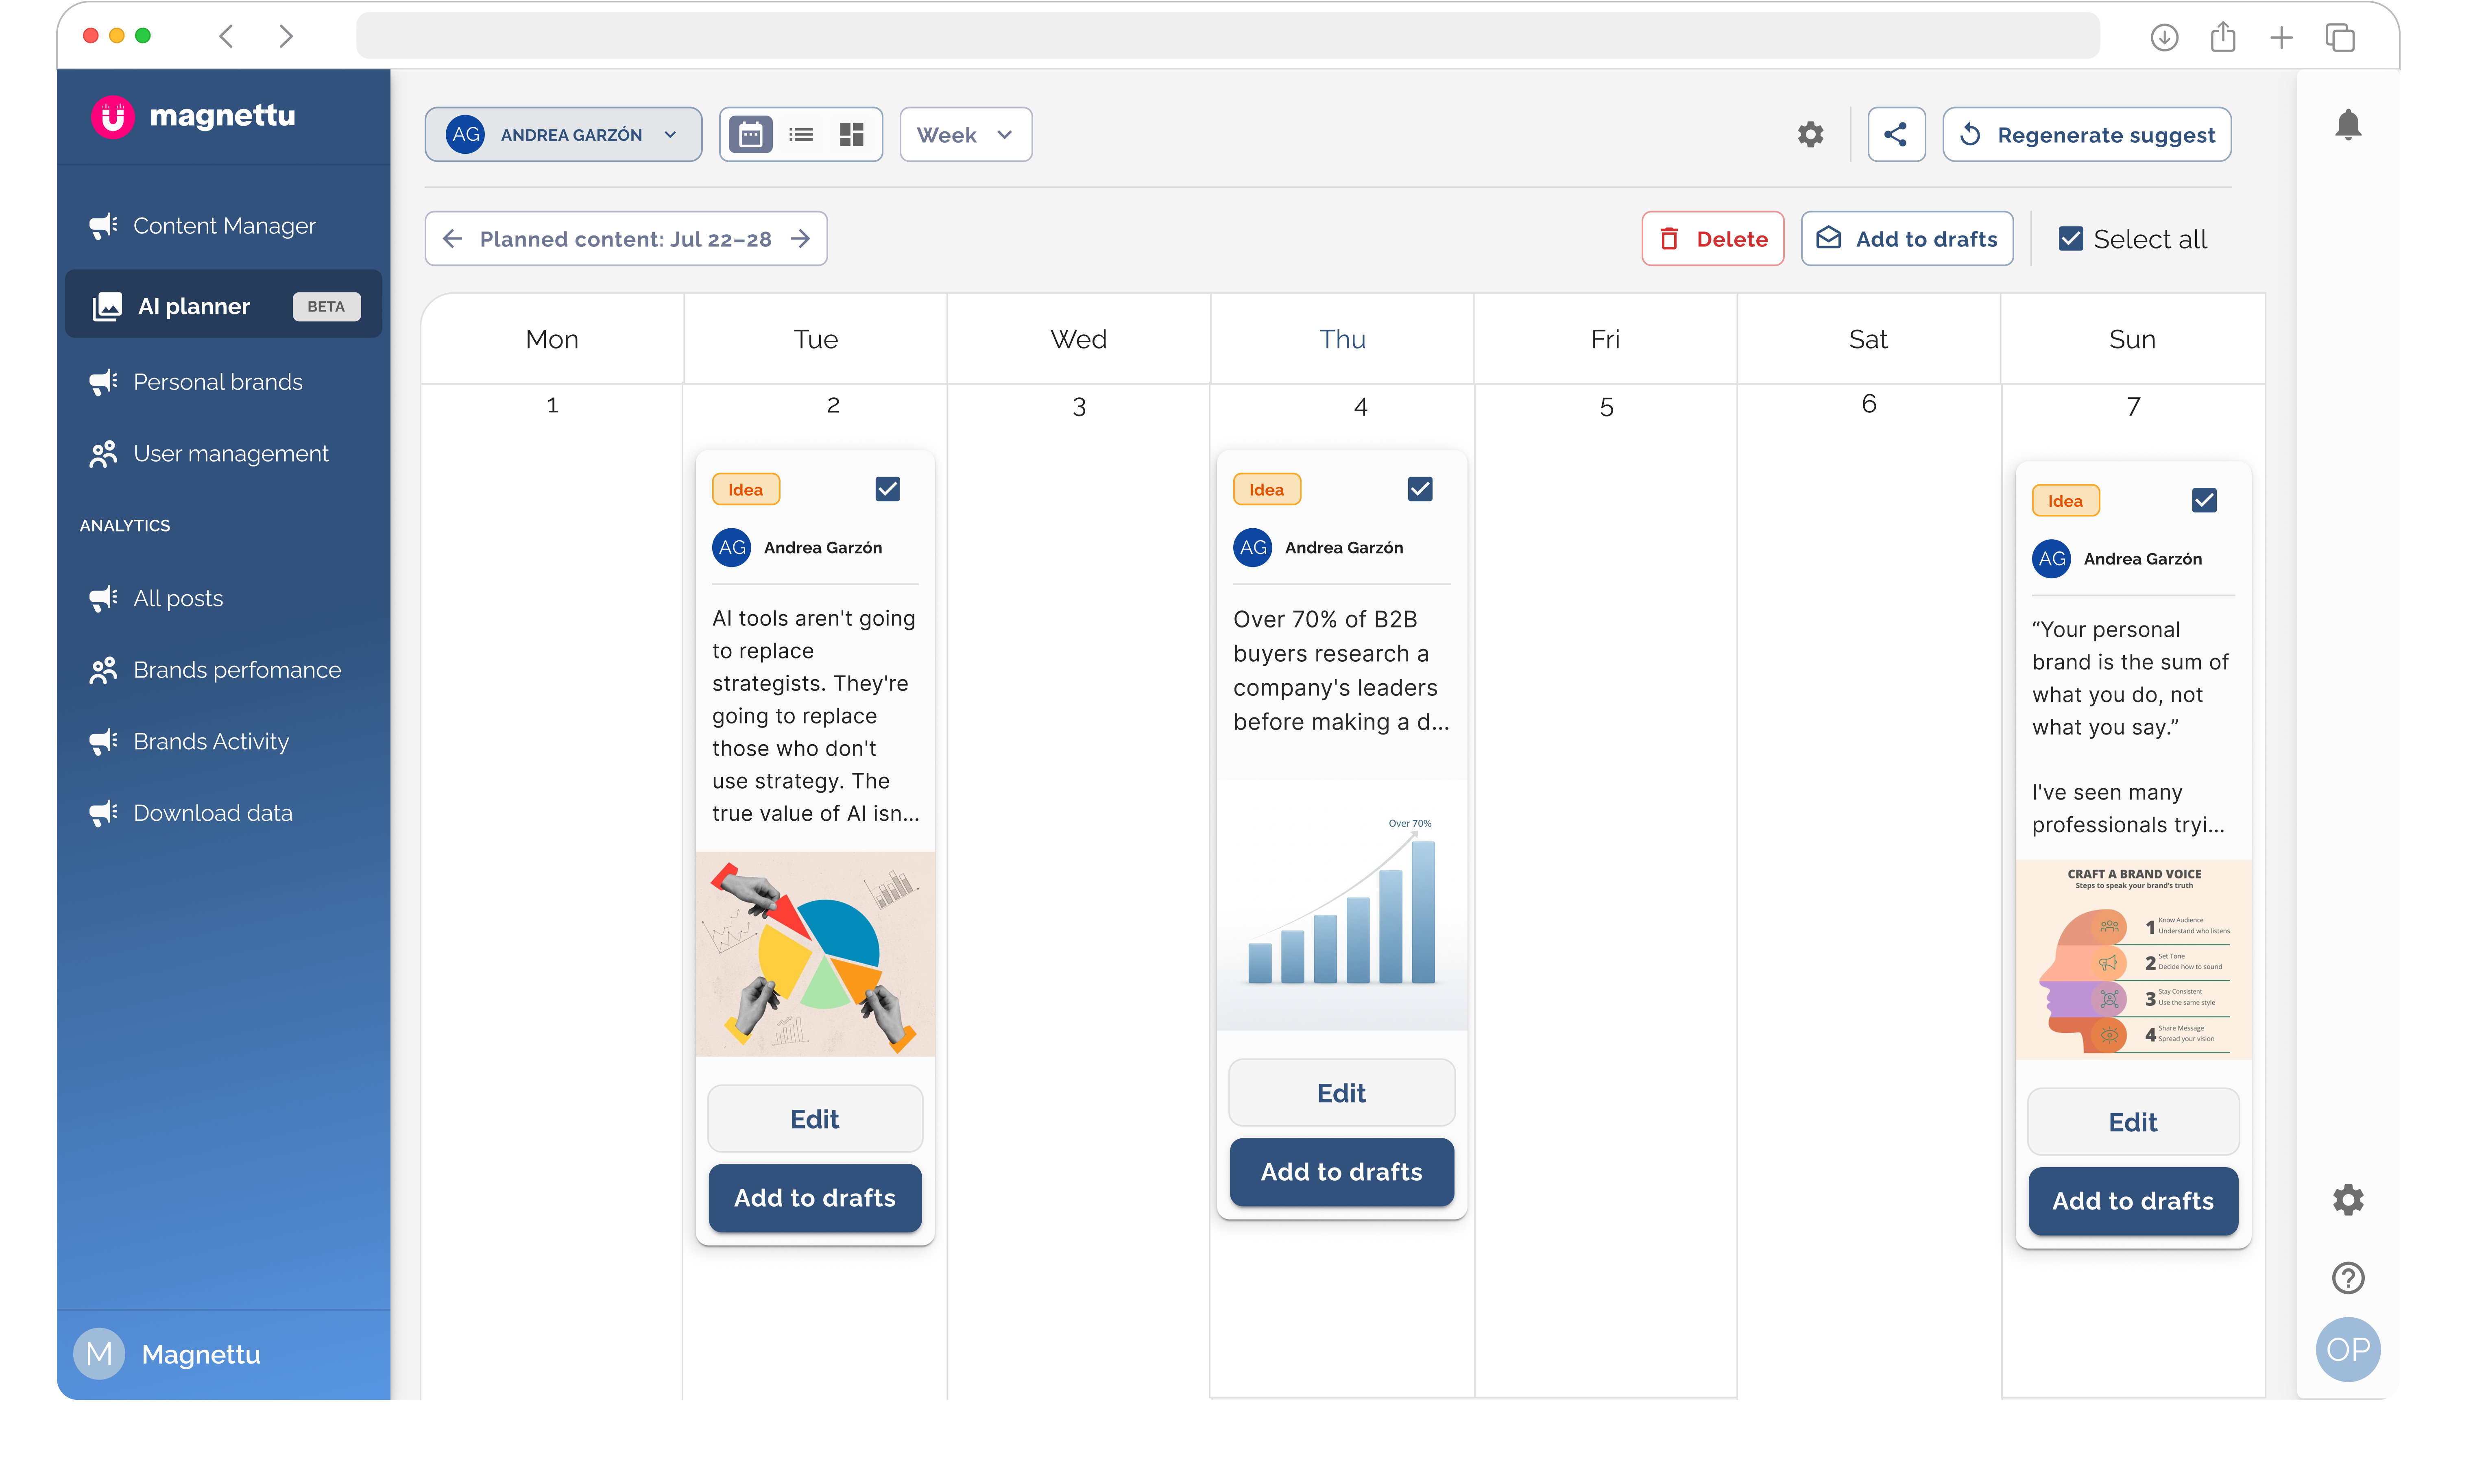2486x1484 pixels.
Task: Click browser forward arrow
Action: pos(286,36)
